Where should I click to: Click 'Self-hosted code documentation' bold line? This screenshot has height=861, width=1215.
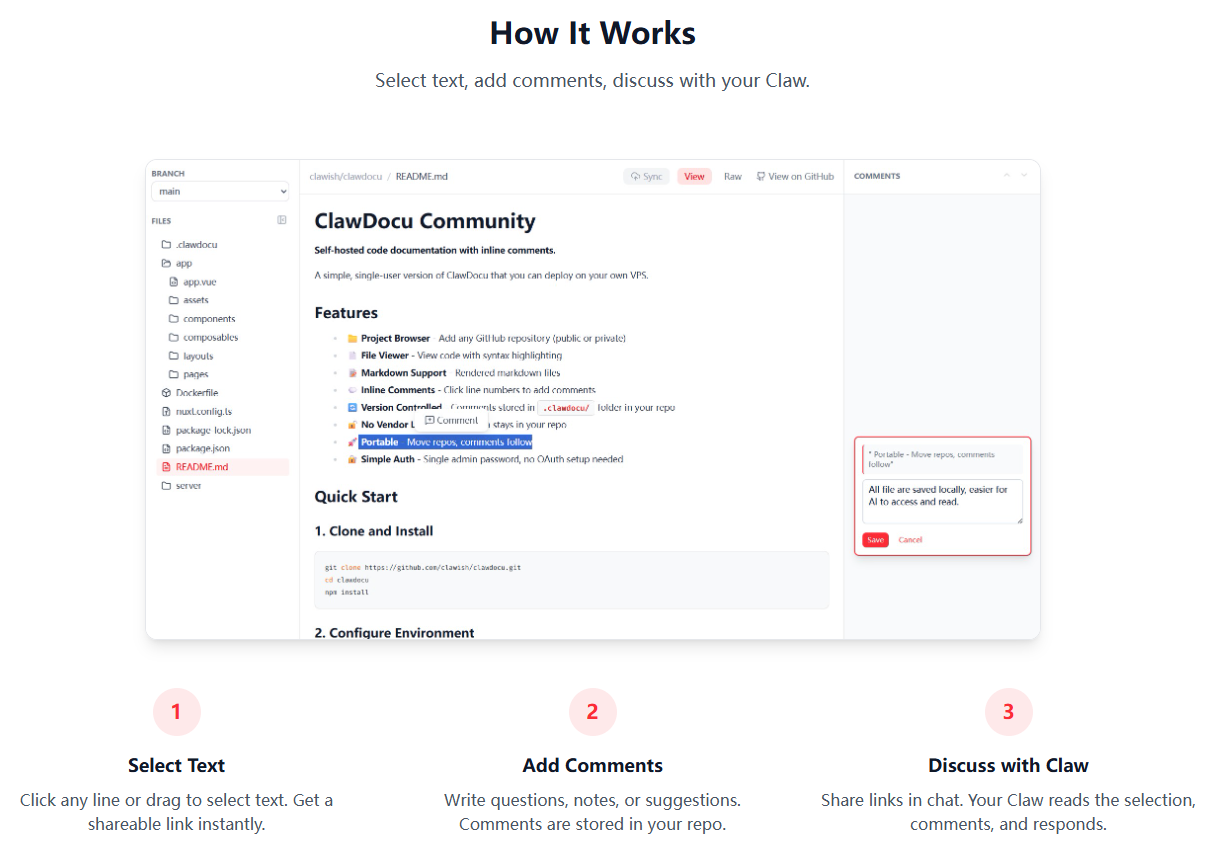pos(435,250)
